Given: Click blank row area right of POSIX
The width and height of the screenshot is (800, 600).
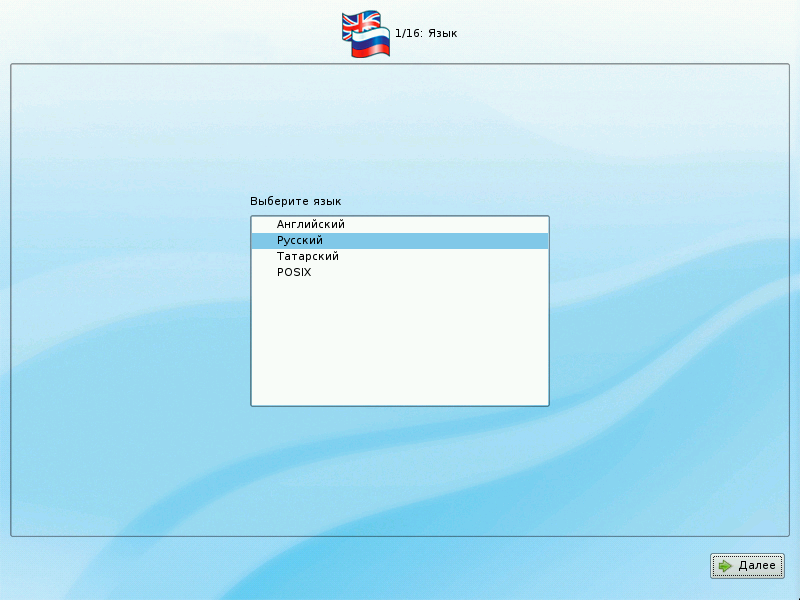Looking at the screenshot, I should coord(450,273).
